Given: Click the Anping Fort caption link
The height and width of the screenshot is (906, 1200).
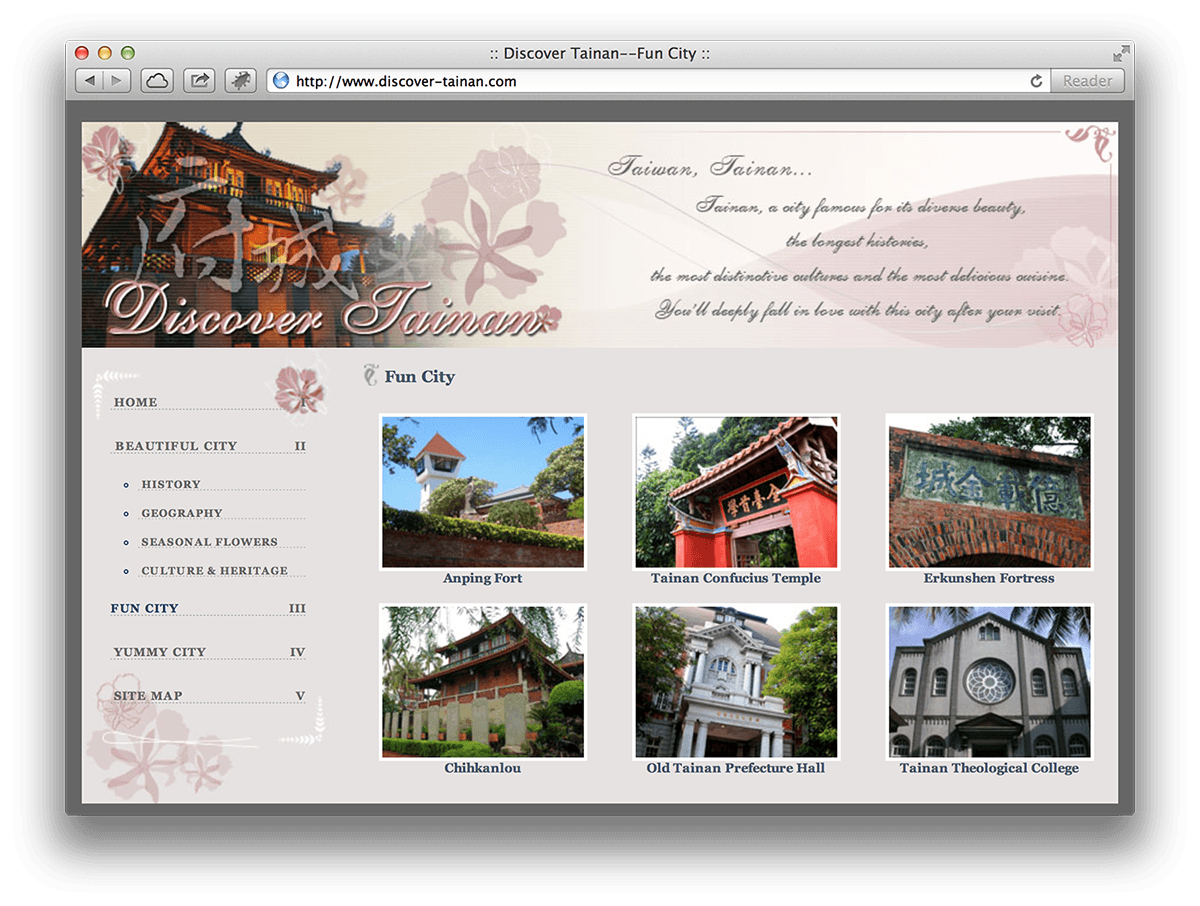Looking at the screenshot, I should (x=483, y=578).
